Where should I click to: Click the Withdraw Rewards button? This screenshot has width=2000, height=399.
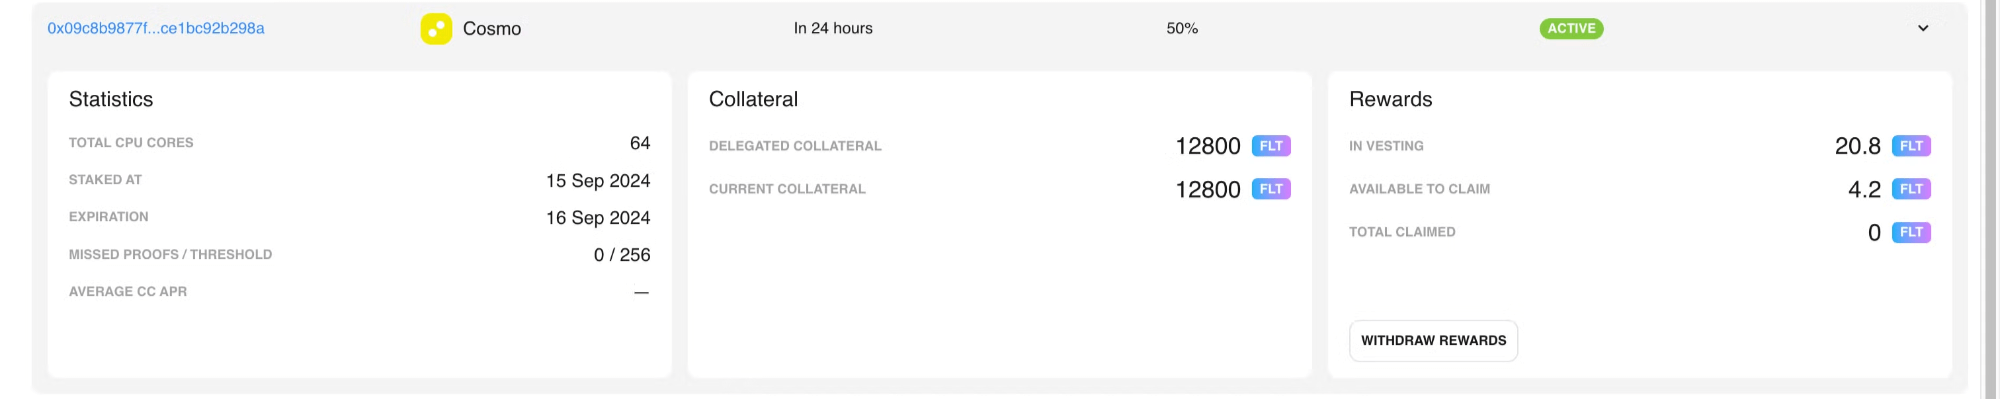tap(1433, 341)
